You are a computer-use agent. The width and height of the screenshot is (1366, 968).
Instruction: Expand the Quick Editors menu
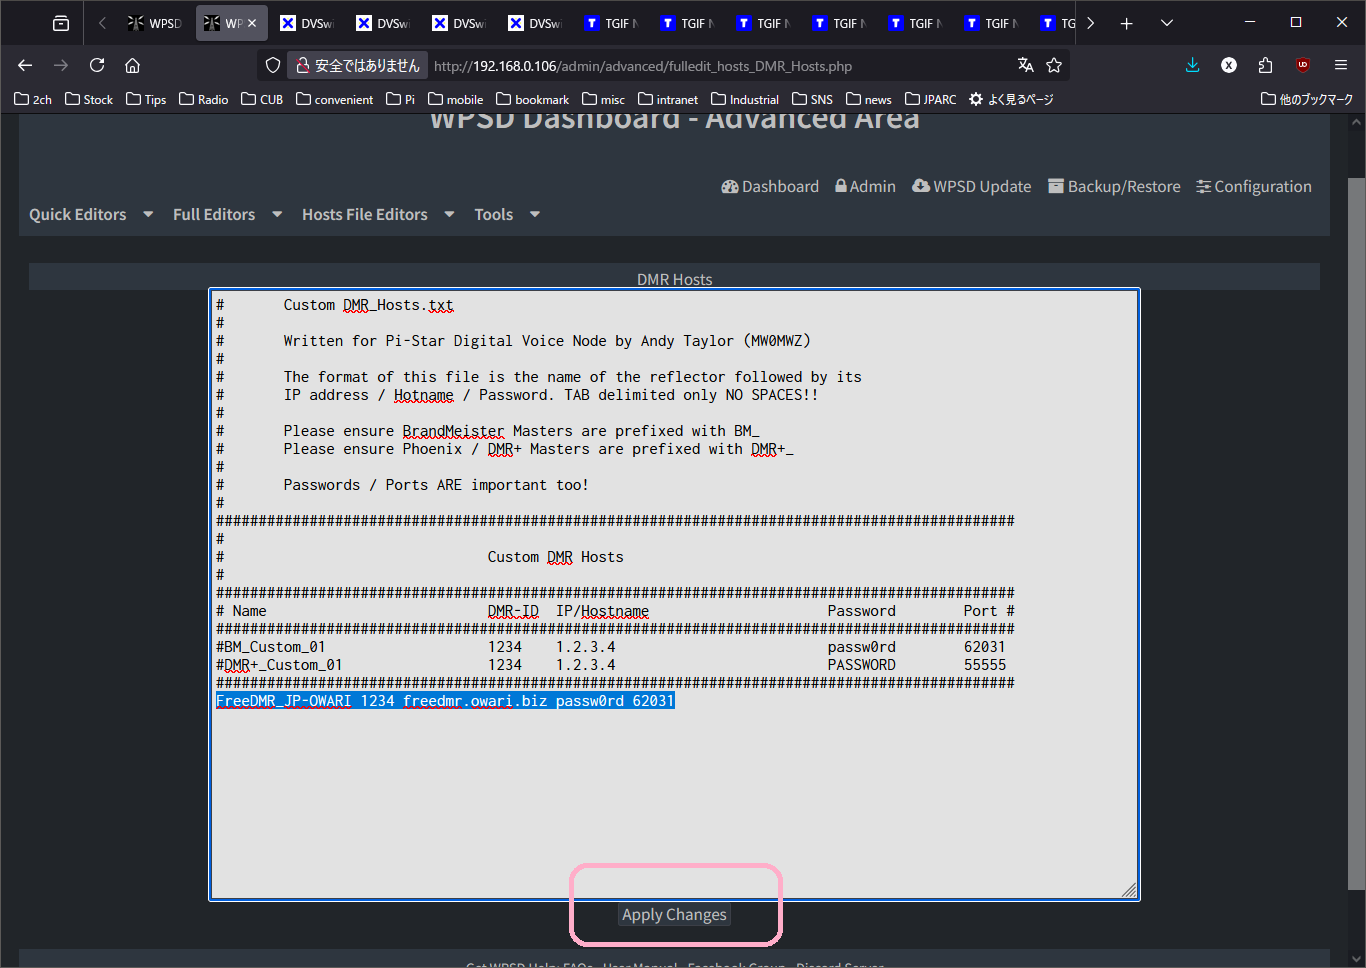(91, 214)
